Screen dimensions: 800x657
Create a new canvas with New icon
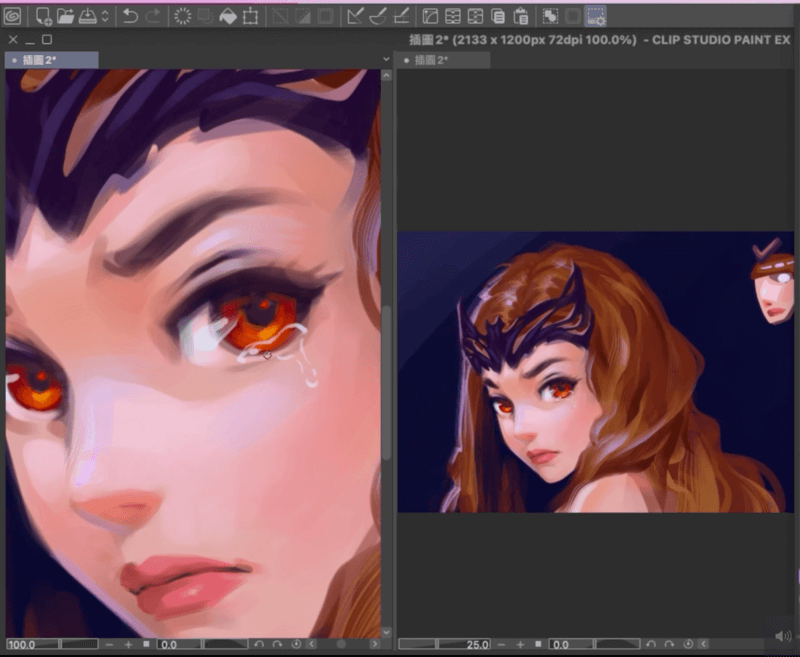tap(44, 16)
